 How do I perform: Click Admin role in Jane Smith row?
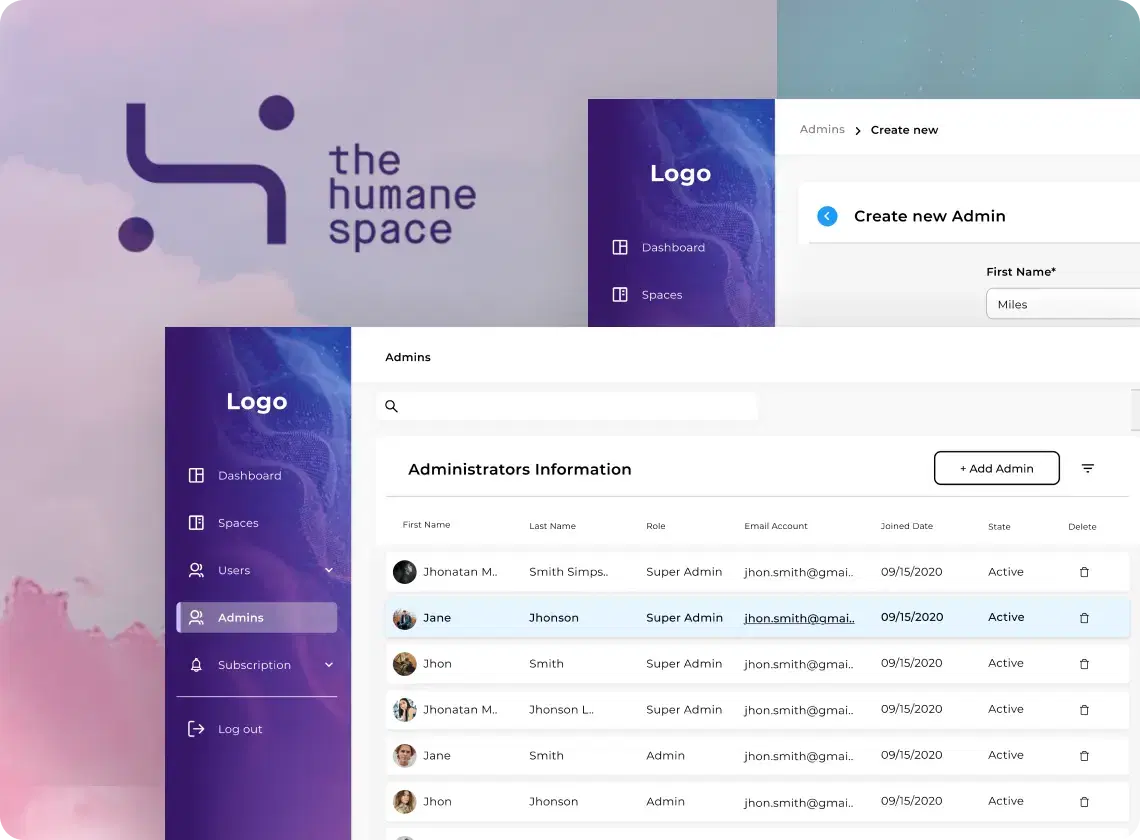tap(665, 756)
